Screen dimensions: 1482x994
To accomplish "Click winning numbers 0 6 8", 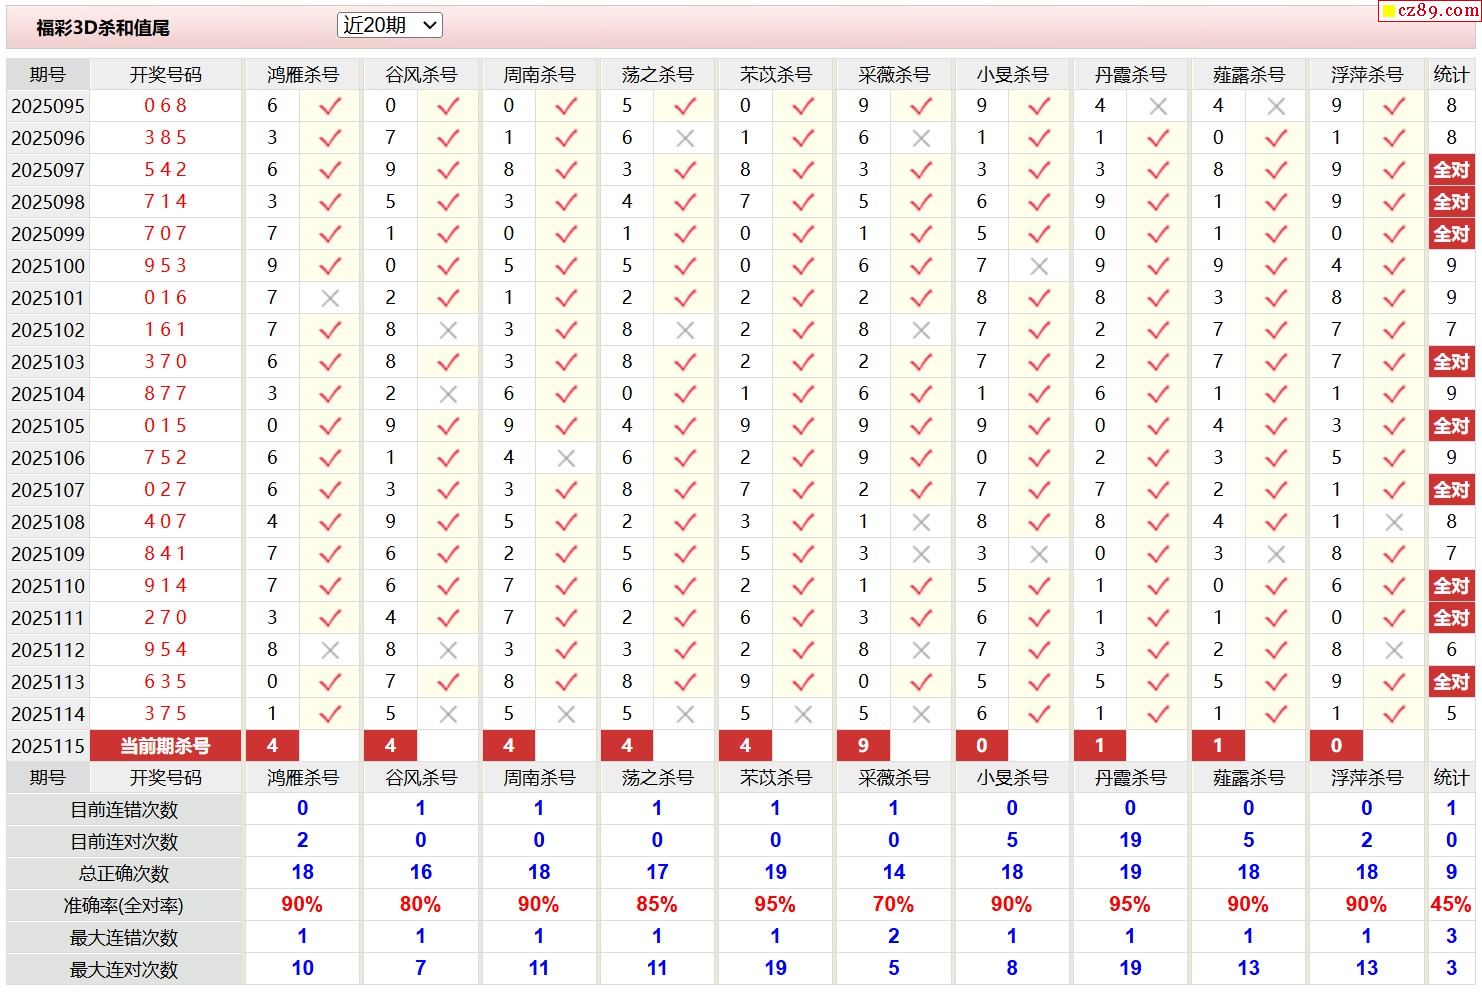I will 165,106.
